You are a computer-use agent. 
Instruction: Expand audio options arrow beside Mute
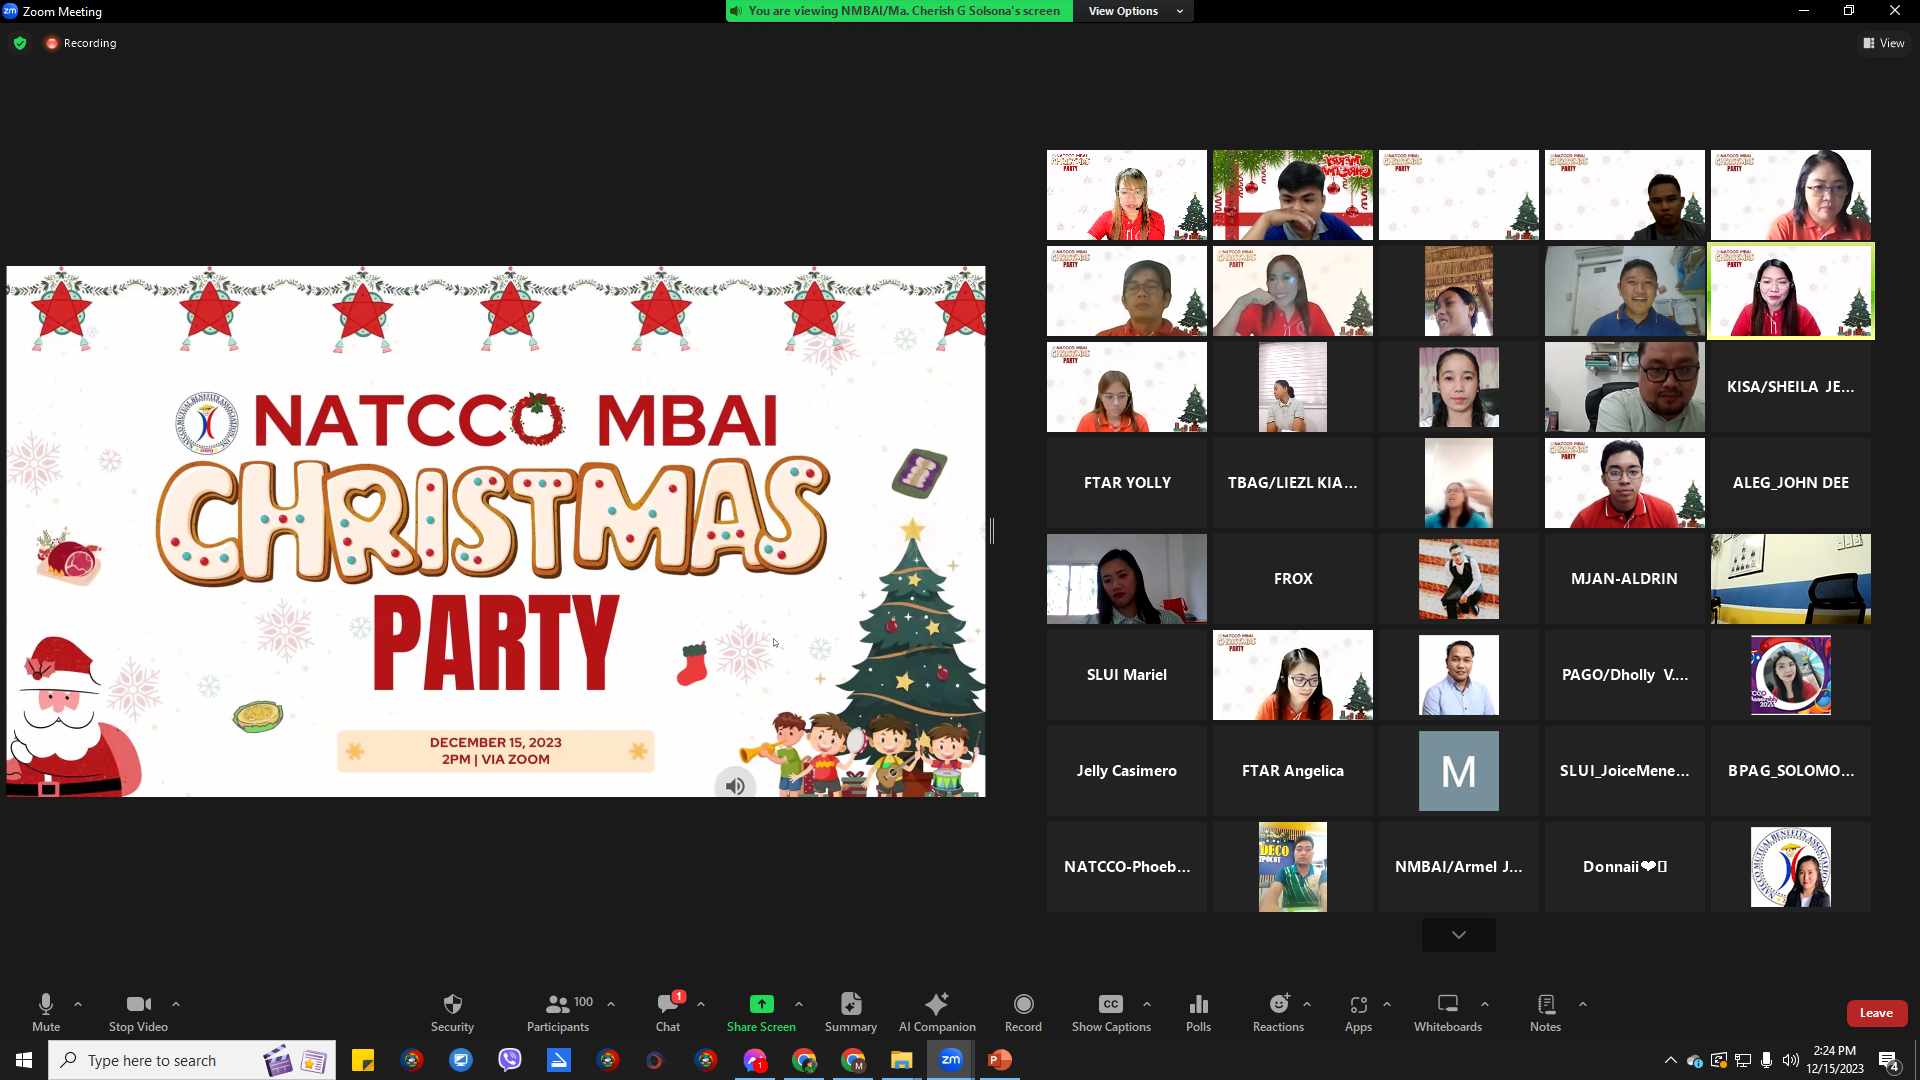click(78, 1003)
